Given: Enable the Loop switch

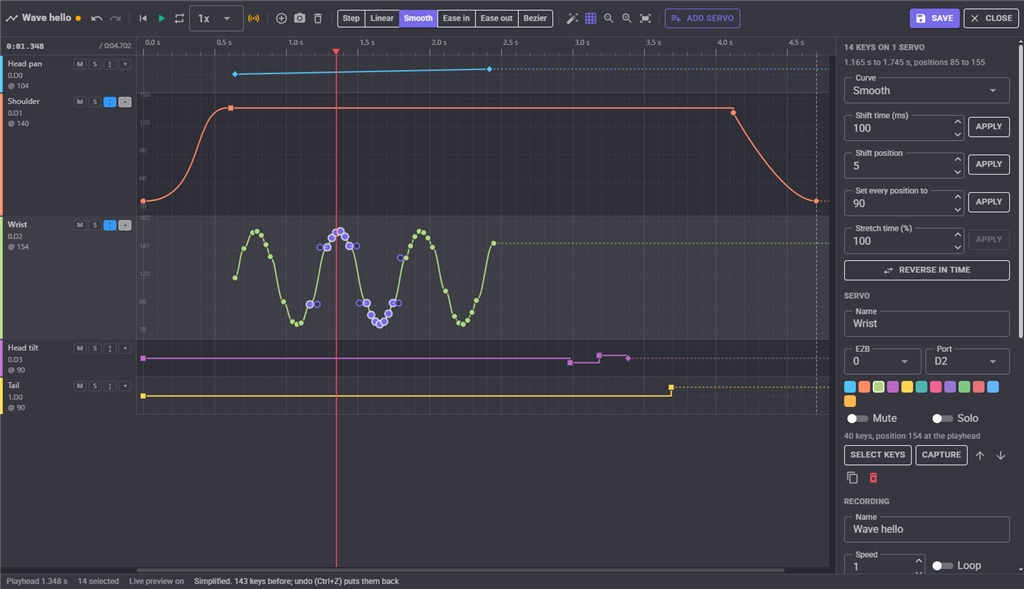Looking at the screenshot, I should pos(942,565).
